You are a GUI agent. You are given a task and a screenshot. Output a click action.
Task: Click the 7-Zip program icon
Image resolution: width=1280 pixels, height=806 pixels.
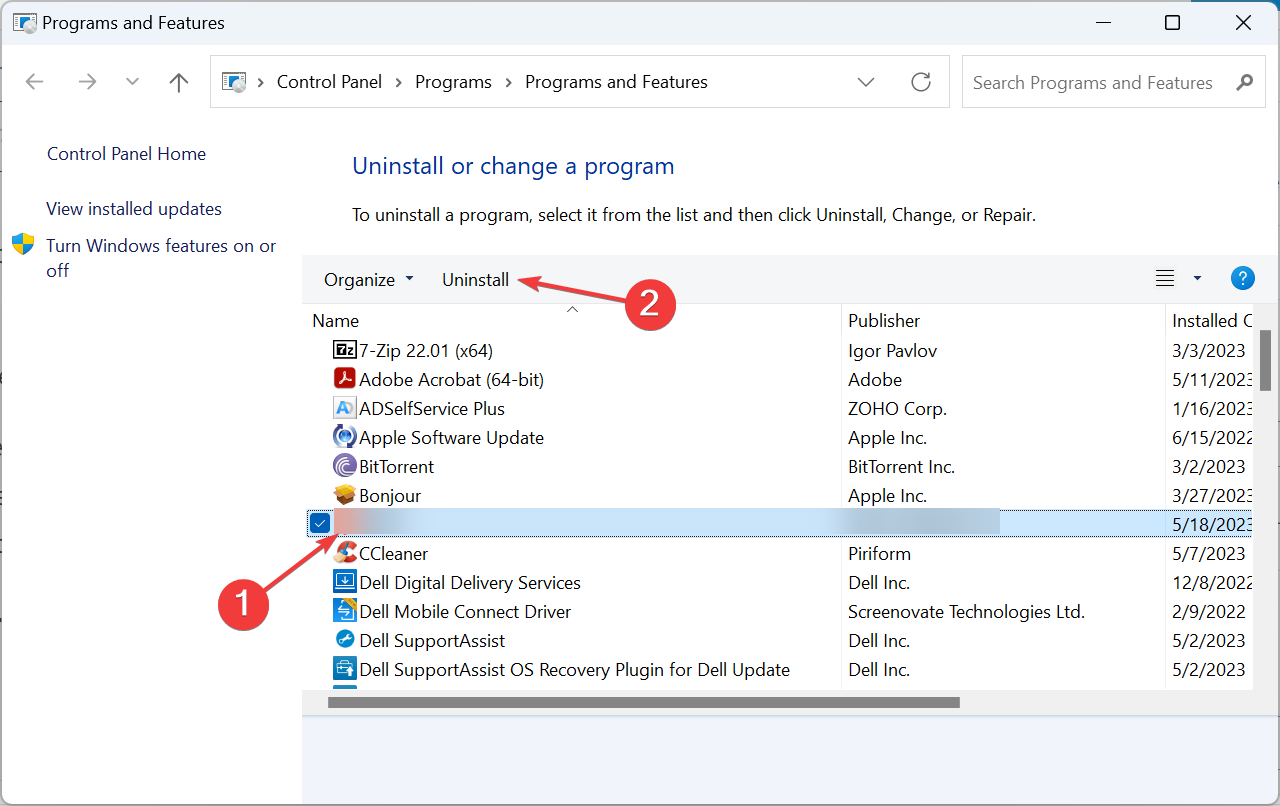coord(345,351)
